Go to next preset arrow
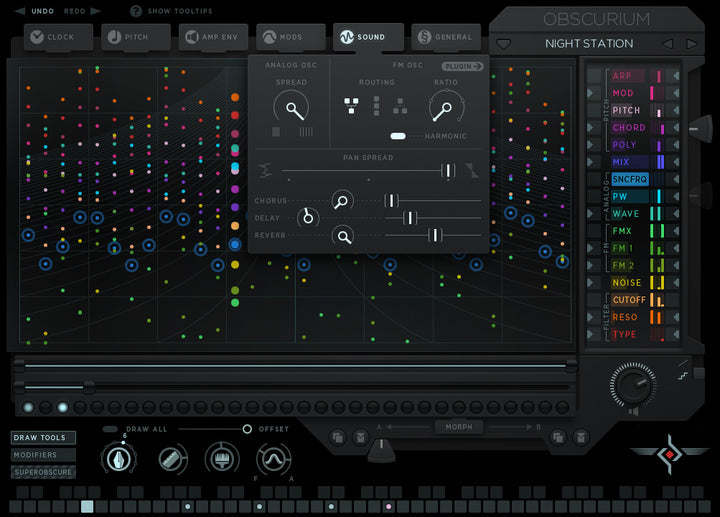 click(x=691, y=44)
